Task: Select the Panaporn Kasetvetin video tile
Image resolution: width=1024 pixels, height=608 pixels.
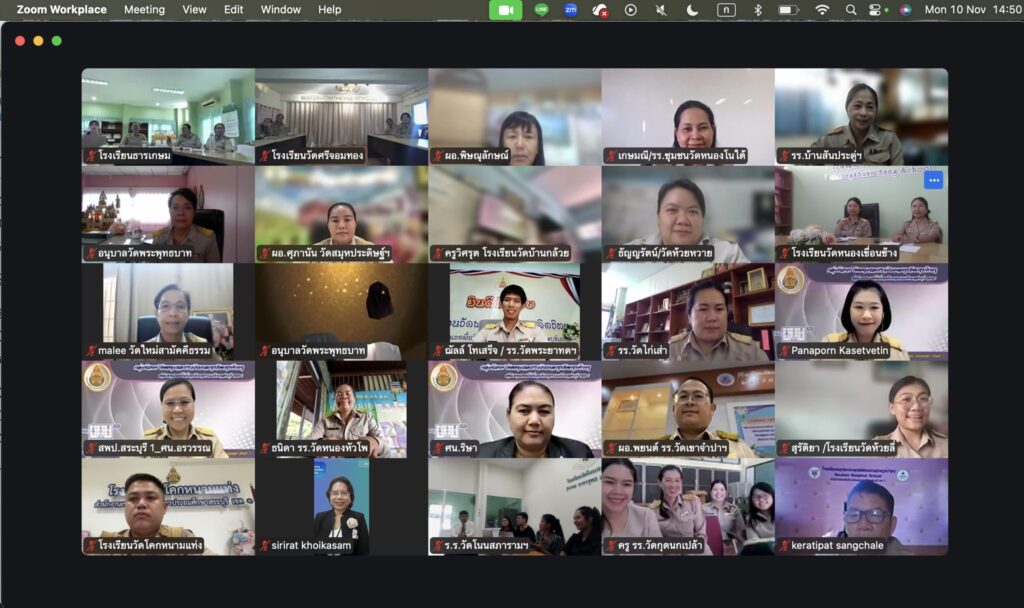Action: click(x=861, y=311)
